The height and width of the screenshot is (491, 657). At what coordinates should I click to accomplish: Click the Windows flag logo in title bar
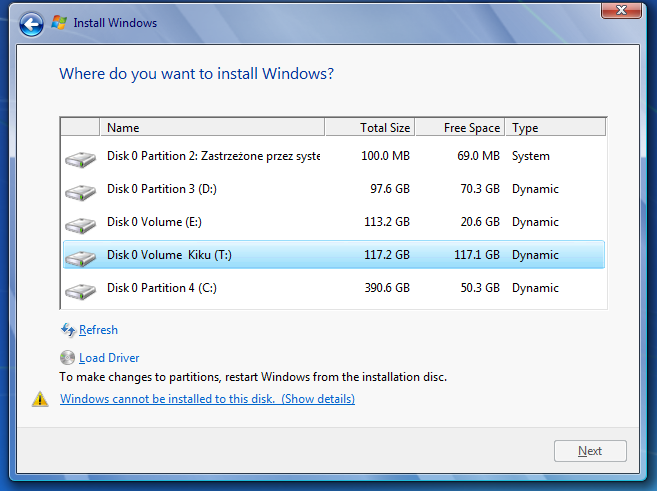click(59, 23)
